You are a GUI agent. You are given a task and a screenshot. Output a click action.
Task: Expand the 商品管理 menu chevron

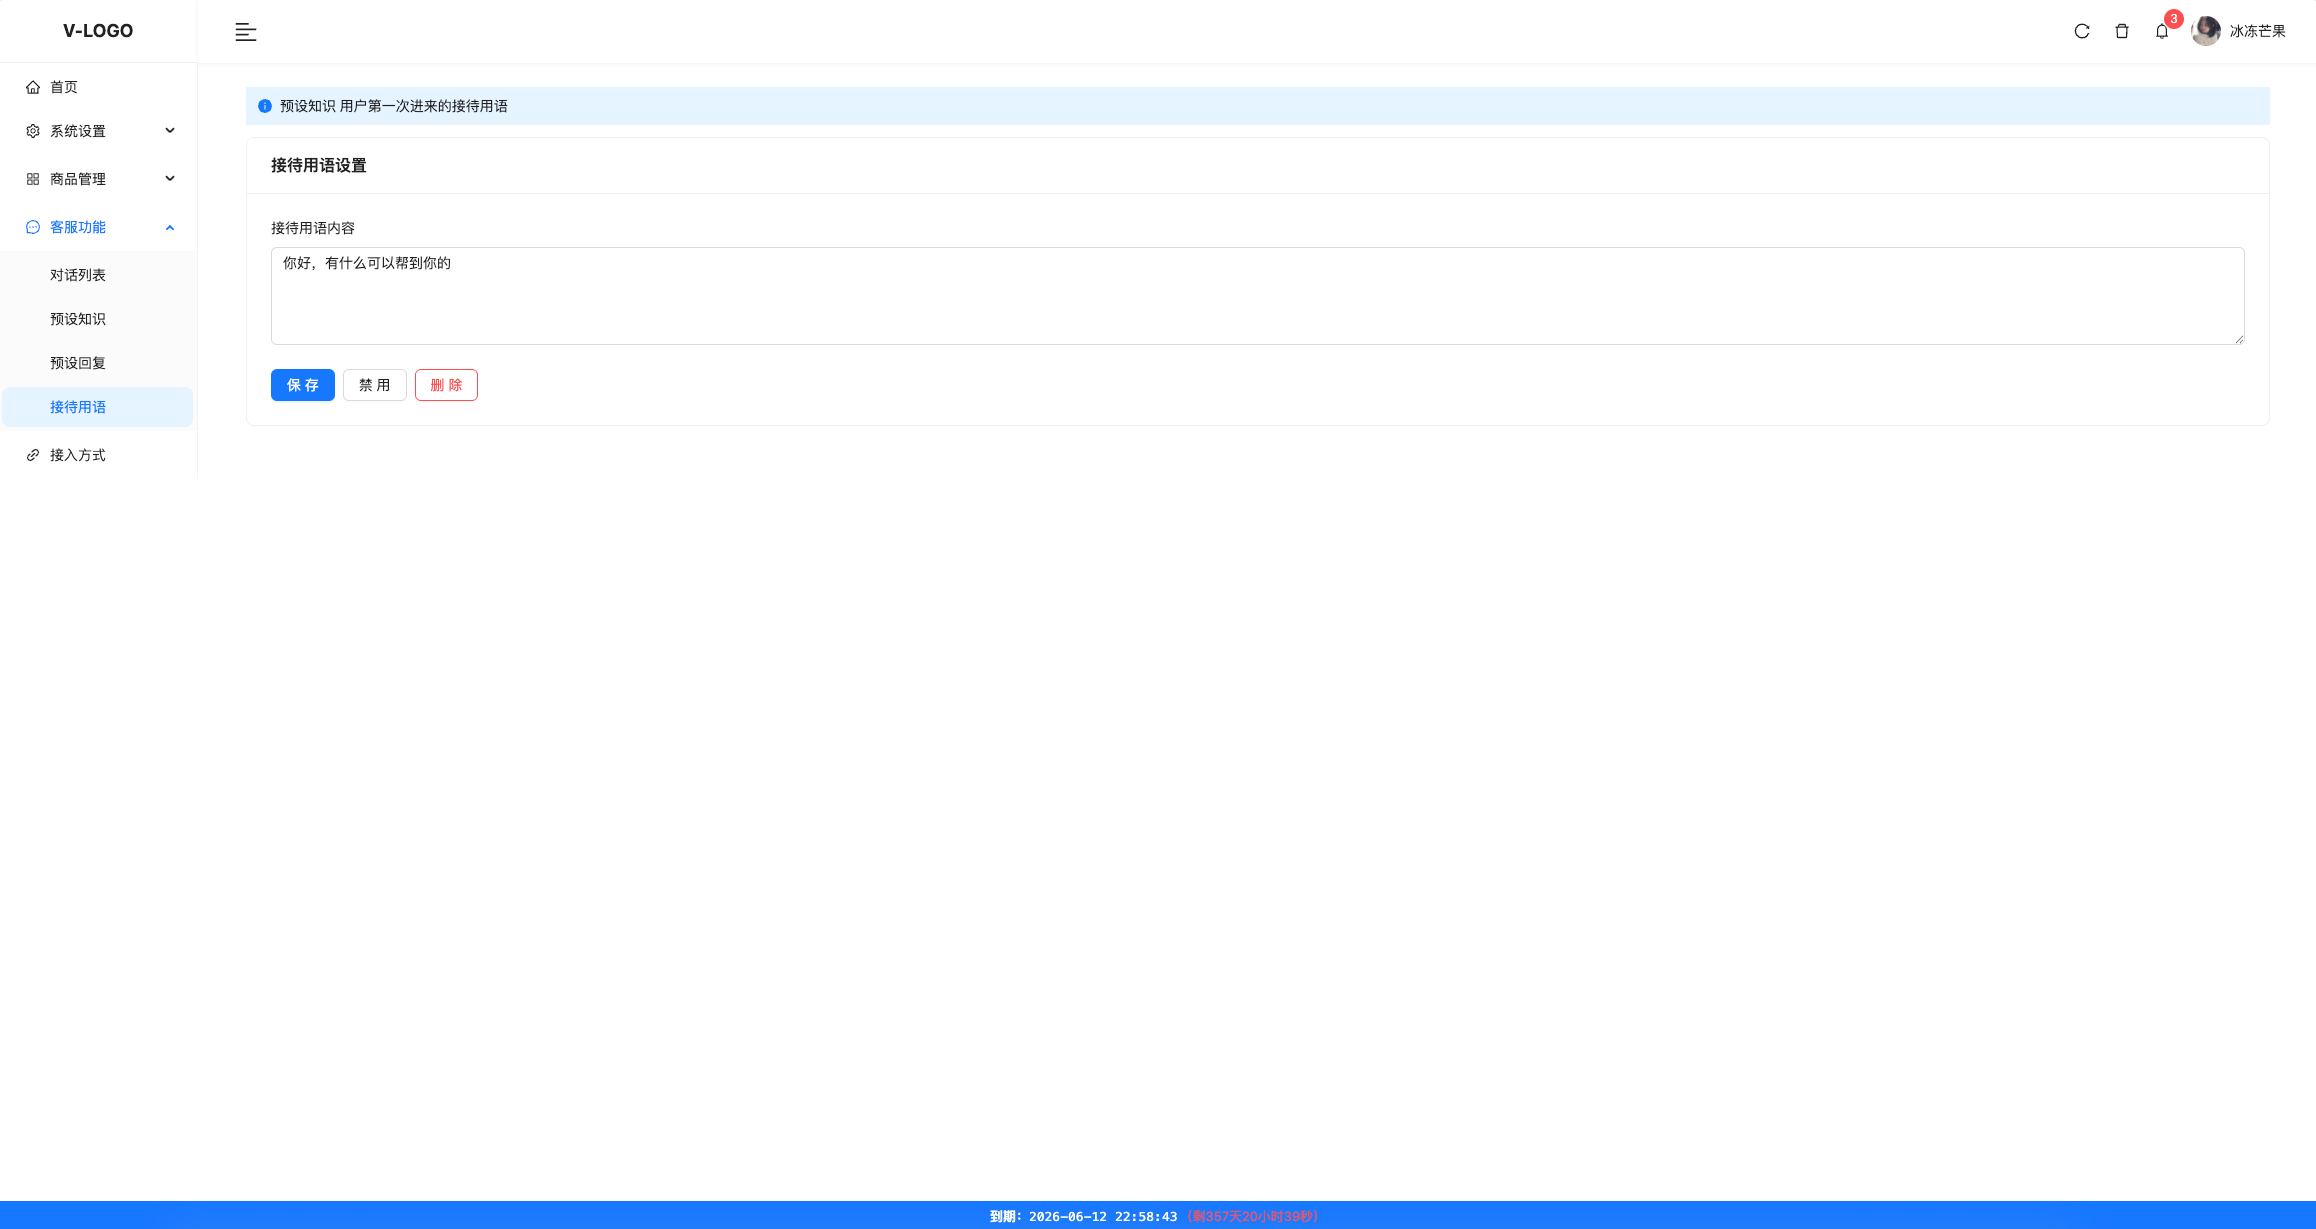click(170, 179)
